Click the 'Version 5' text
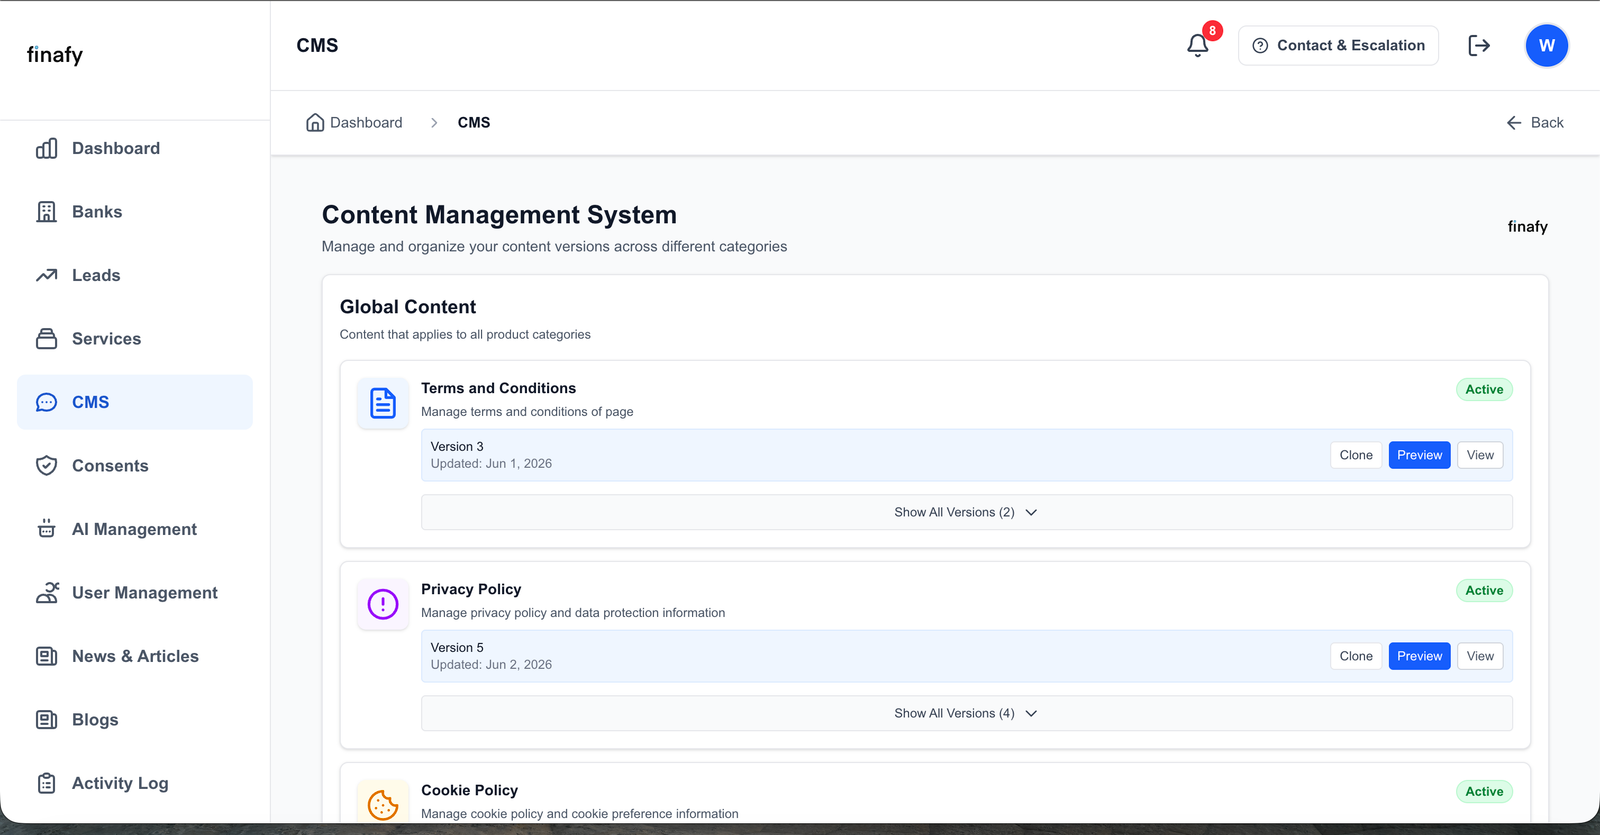Viewport: 1600px width, 835px height. point(457,648)
